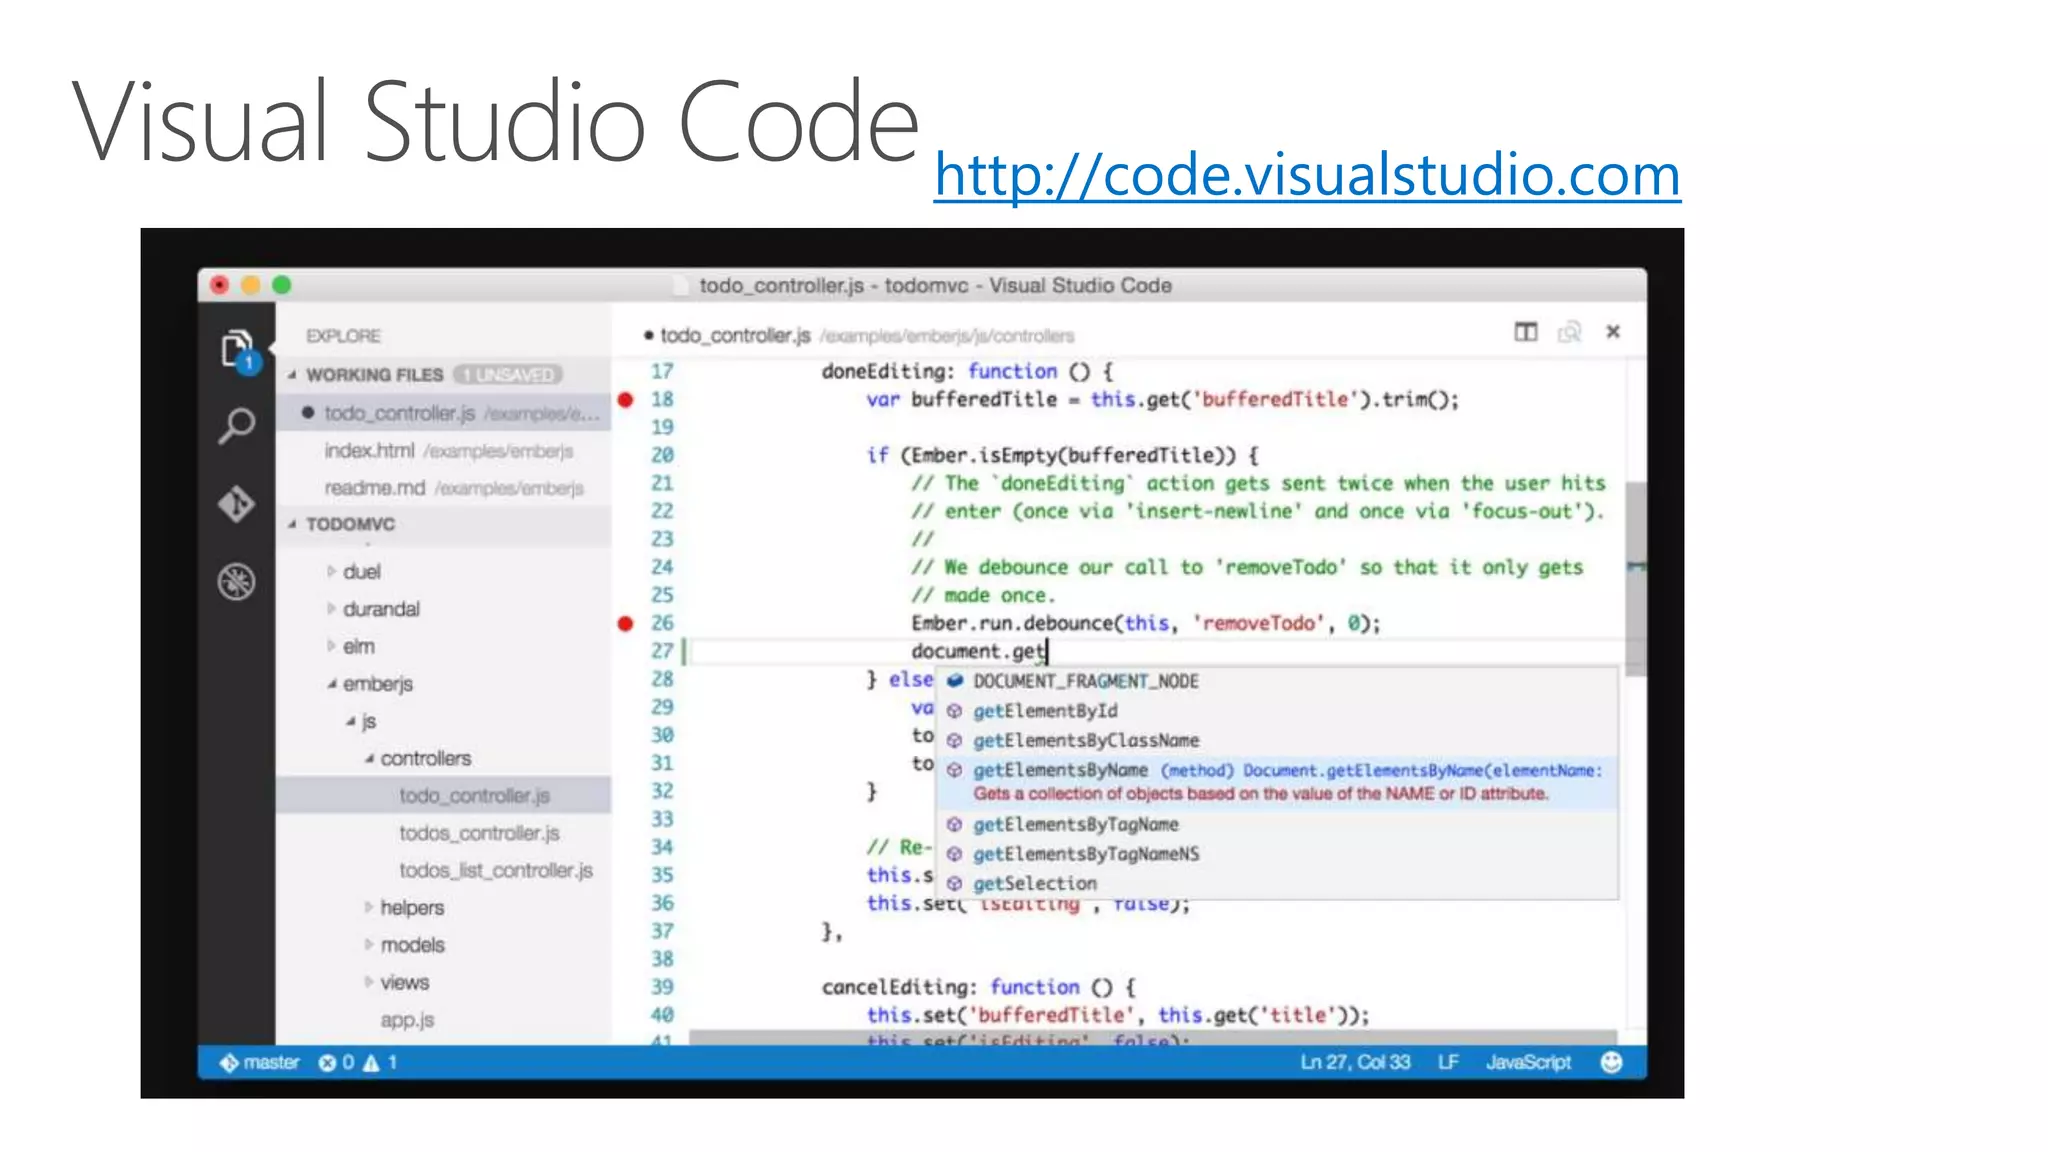Select getElementById suggestion
This screenshot has height=1152, width=2048.
(1277, 711)
